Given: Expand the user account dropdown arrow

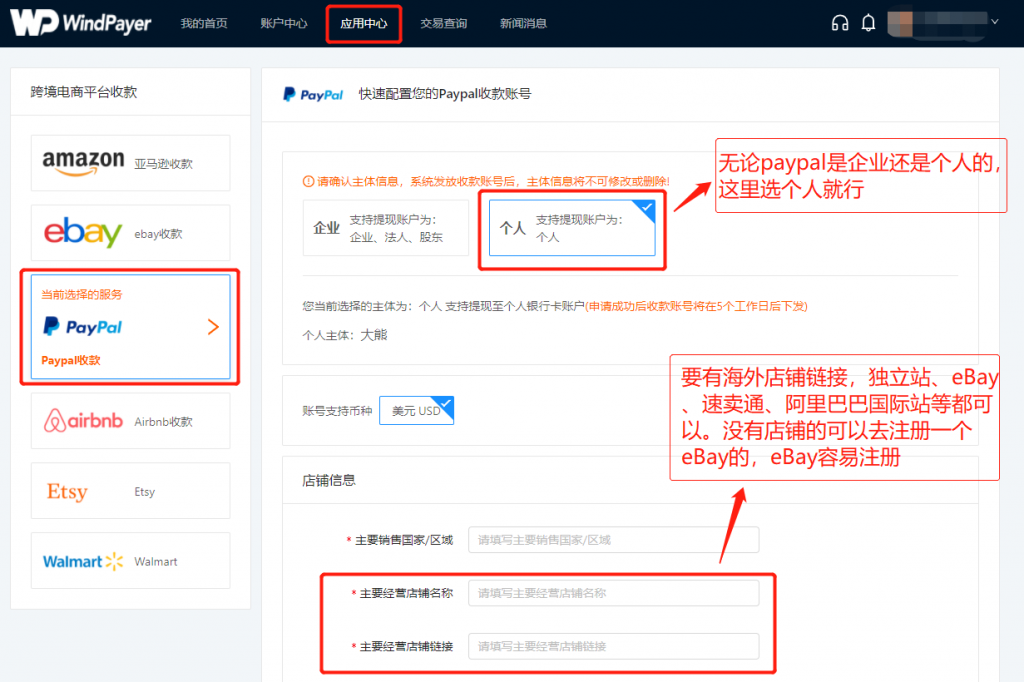Looking at the screenshot, I should coord(995,22).
